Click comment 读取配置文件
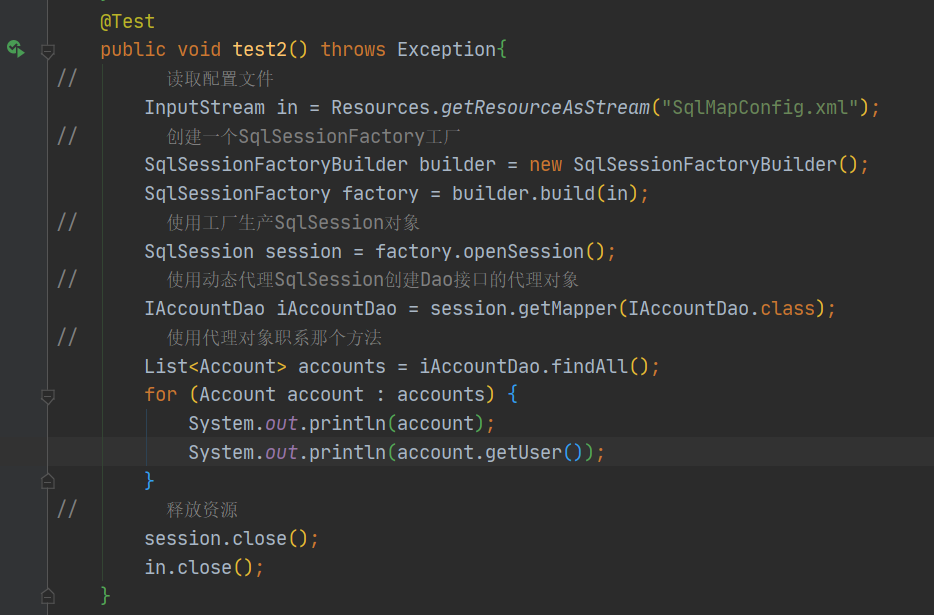Screen dimensions: 934x615 (x=220, y=79)
